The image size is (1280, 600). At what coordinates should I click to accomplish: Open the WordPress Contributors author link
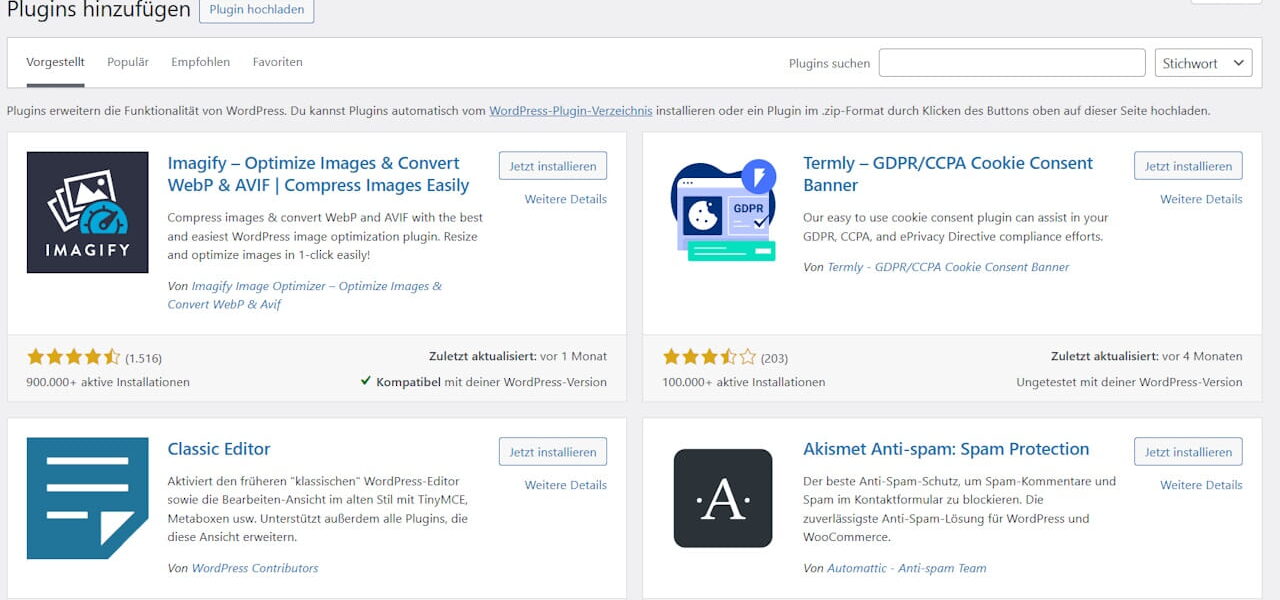coord(255,568)
